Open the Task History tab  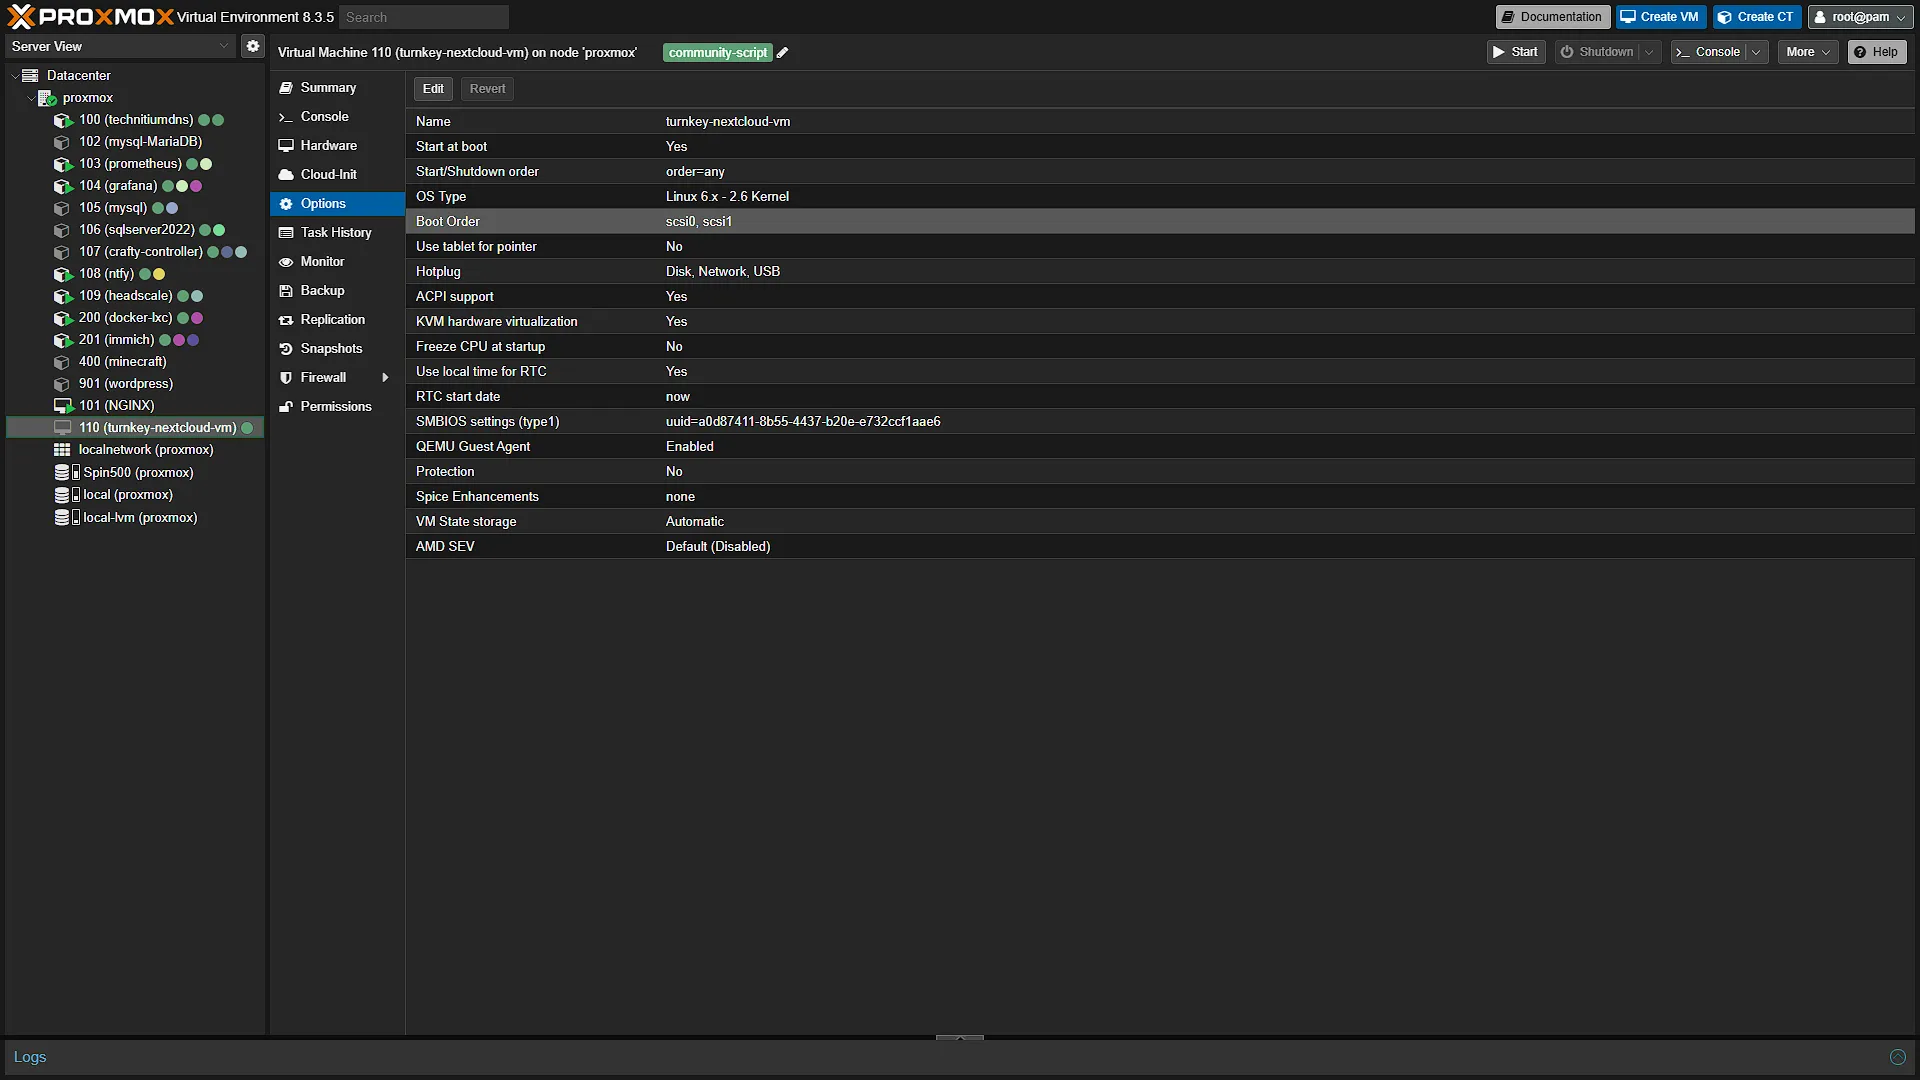pyautogui.click(x=337, y=233)
